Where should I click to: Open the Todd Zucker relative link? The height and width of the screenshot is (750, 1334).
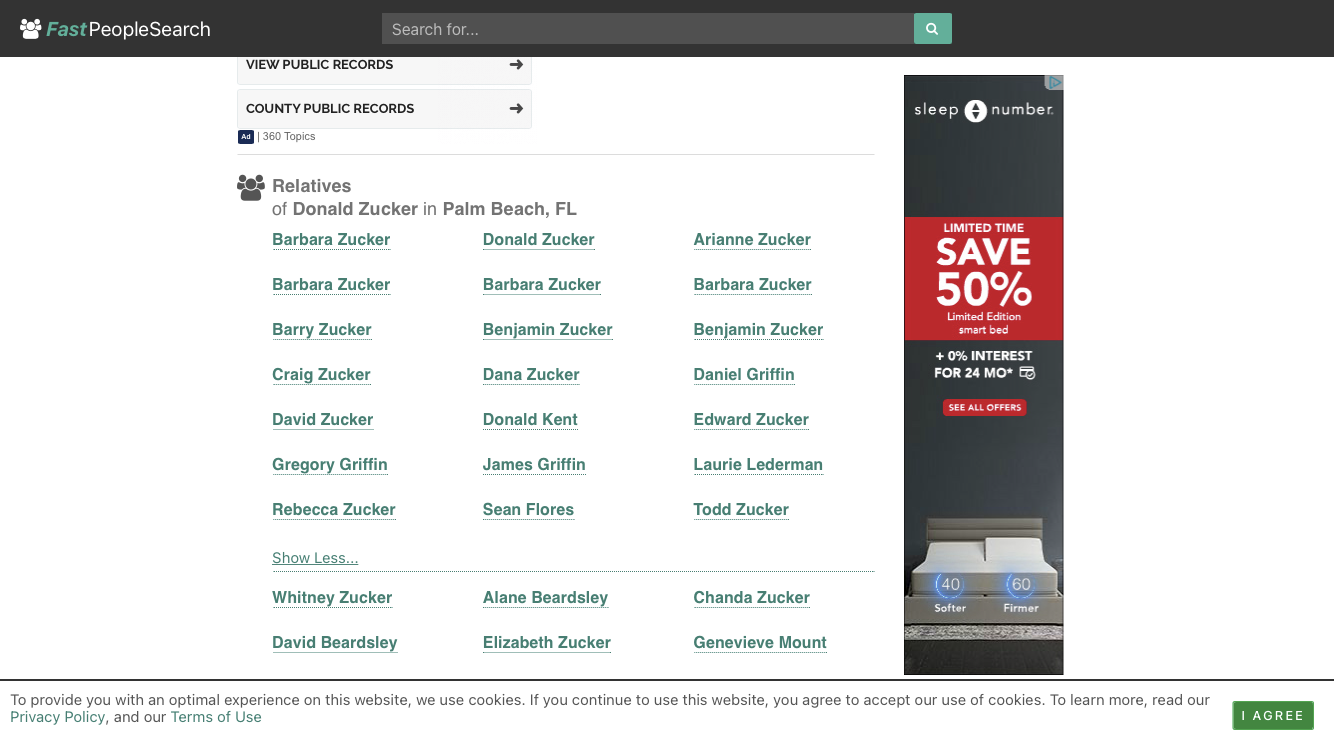(x=741, y=510)
